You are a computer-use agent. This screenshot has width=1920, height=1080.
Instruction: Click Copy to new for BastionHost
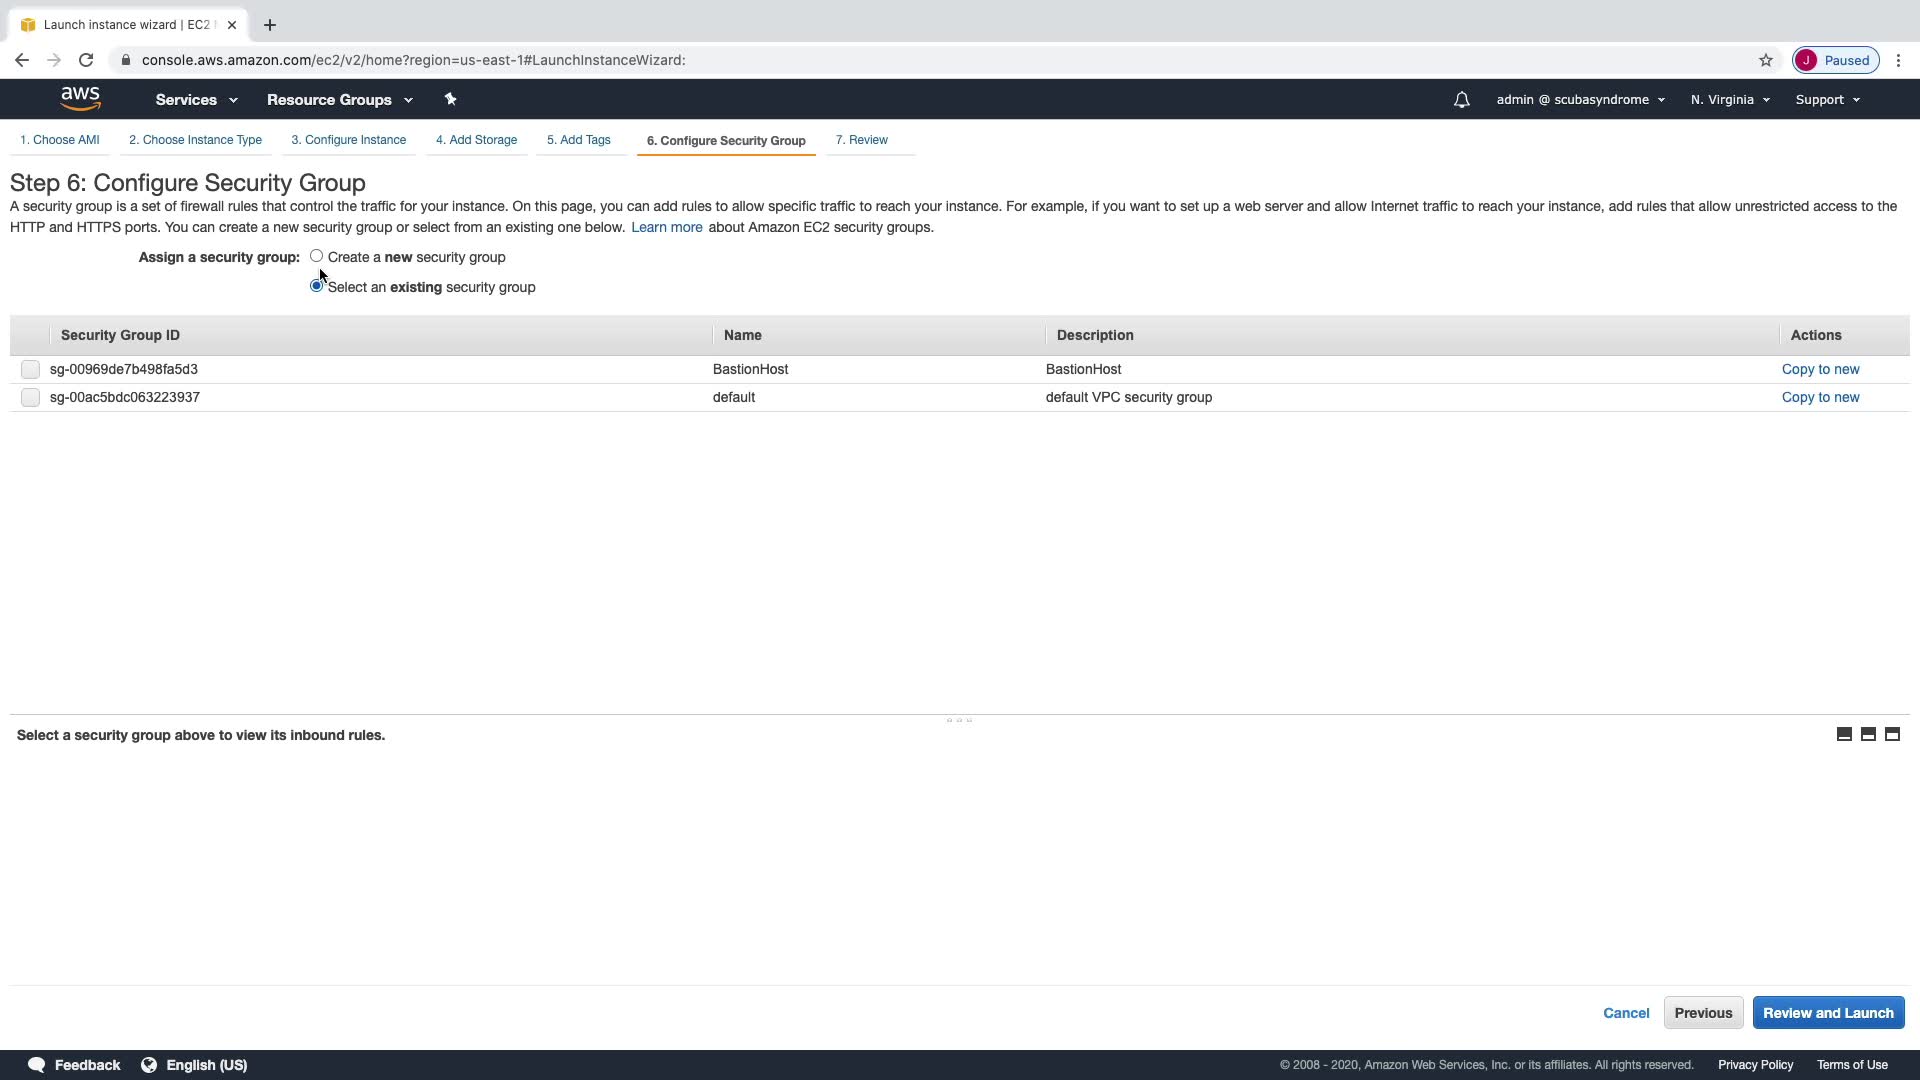coord(1820,370)
